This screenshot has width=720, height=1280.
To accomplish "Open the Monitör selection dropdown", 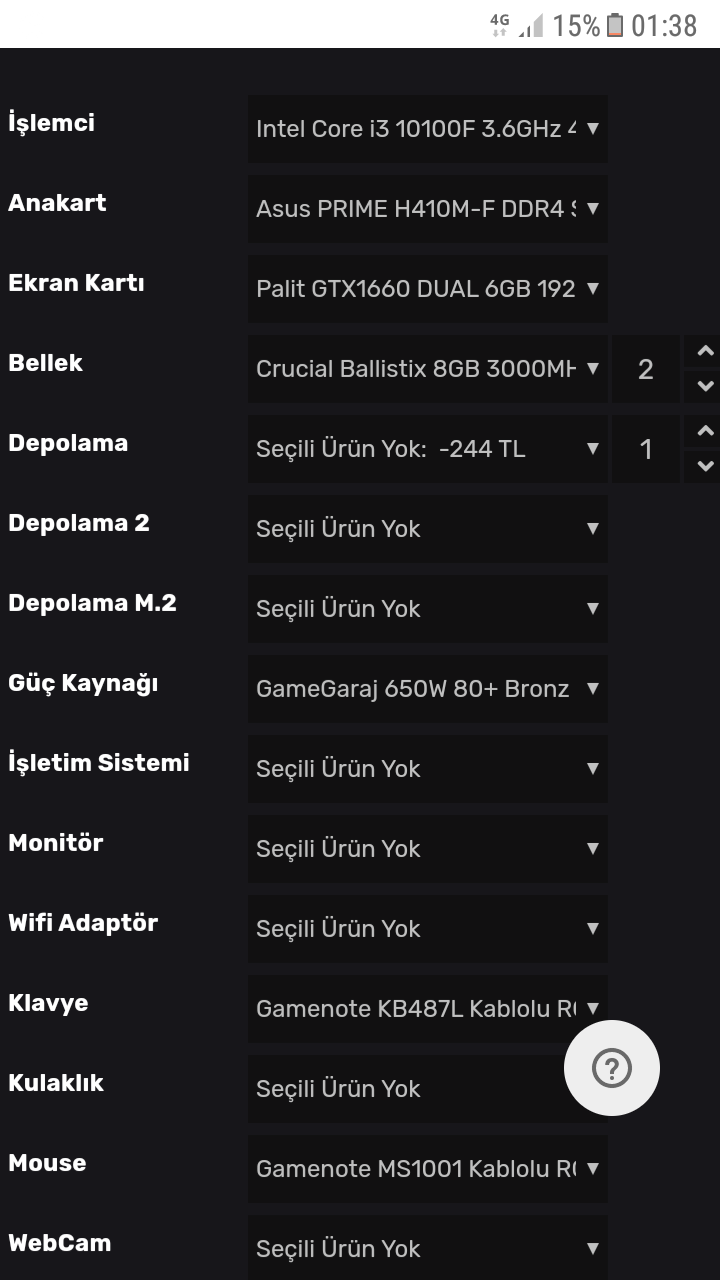I will pyautogui.click(x=427, y=849).
